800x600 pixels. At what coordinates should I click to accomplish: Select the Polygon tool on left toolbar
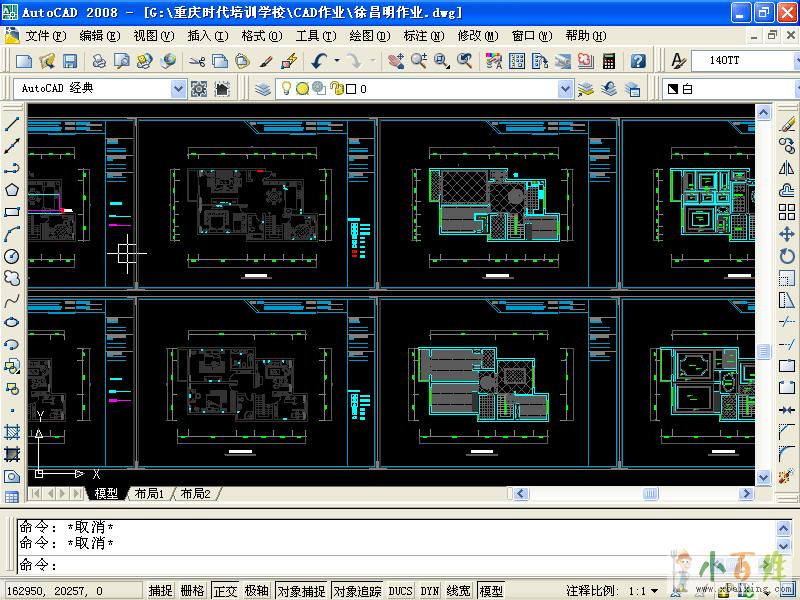[12, 190]
